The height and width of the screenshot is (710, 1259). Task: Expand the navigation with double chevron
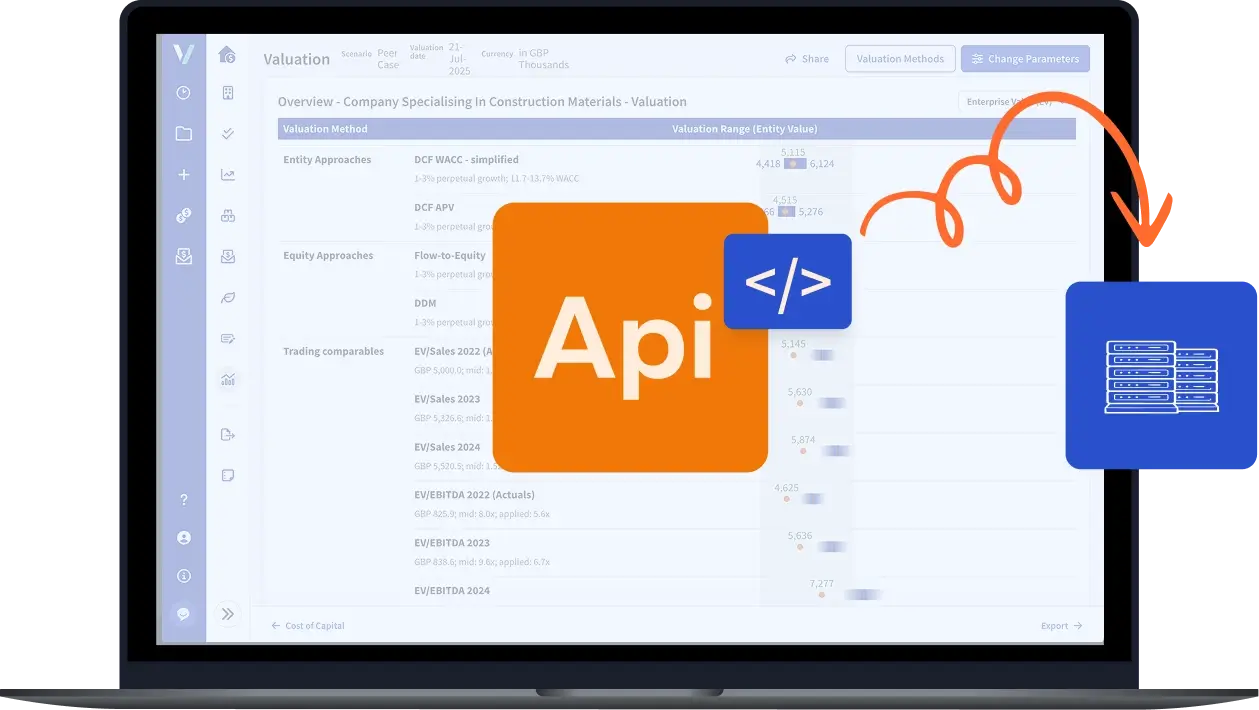click(228, 614)
